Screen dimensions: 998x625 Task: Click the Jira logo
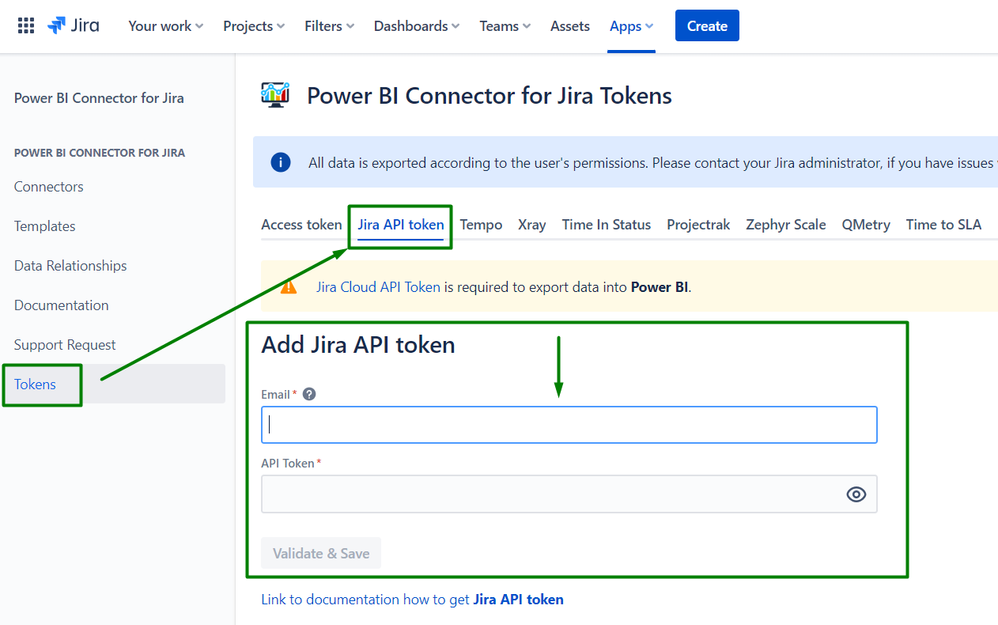point(73,25)
